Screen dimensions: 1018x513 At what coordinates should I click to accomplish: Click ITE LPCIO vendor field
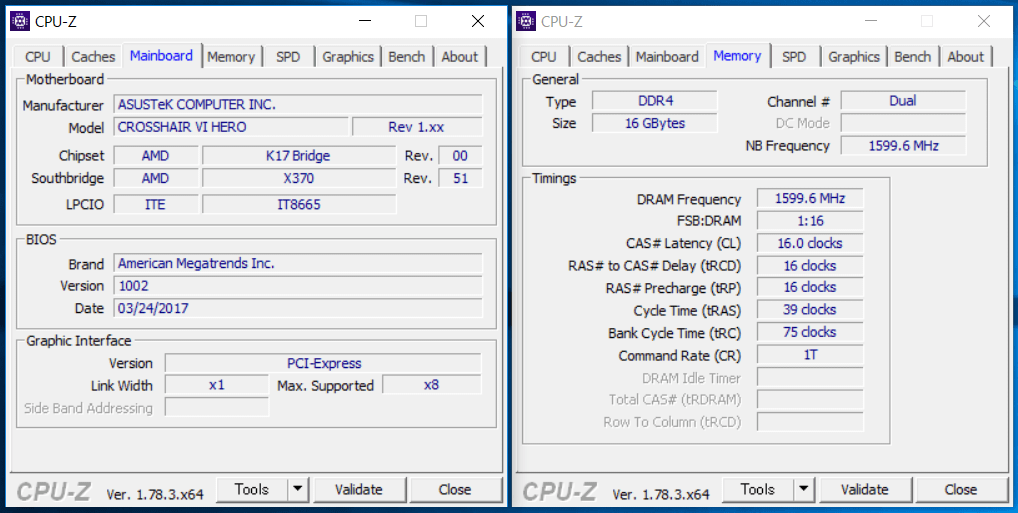point(156,205)
